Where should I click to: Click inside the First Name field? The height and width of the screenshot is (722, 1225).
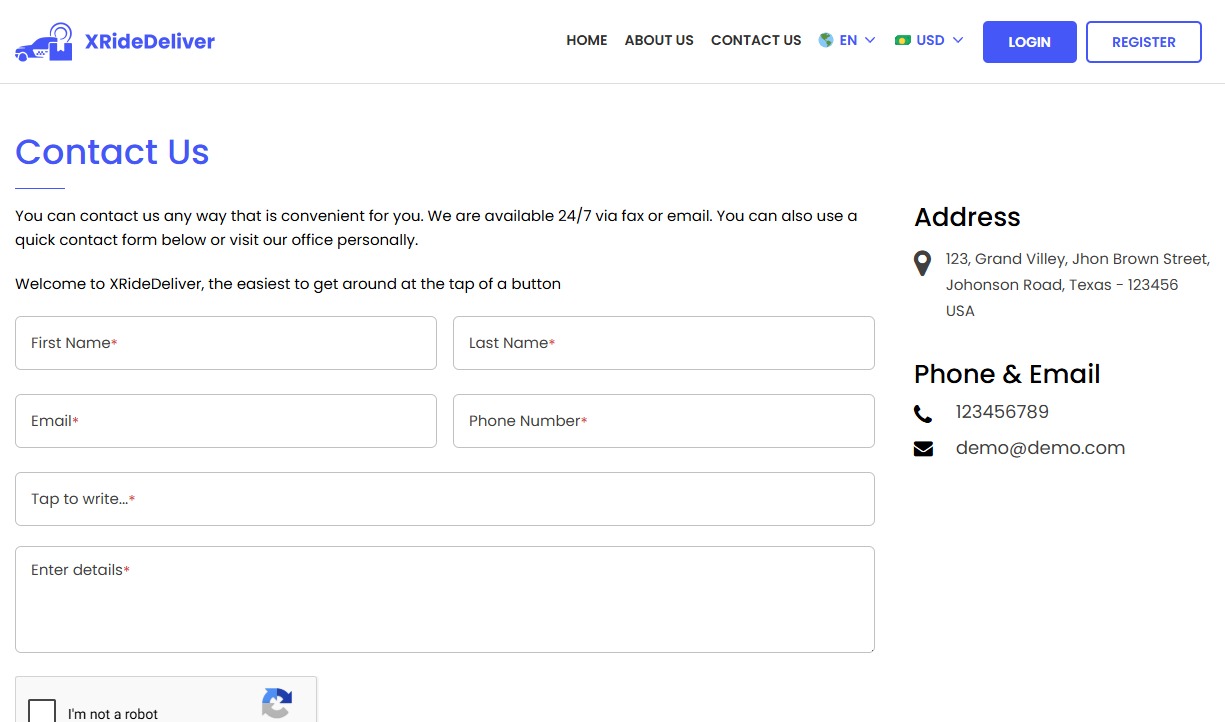pyautogui.click(x=225, y=342)
